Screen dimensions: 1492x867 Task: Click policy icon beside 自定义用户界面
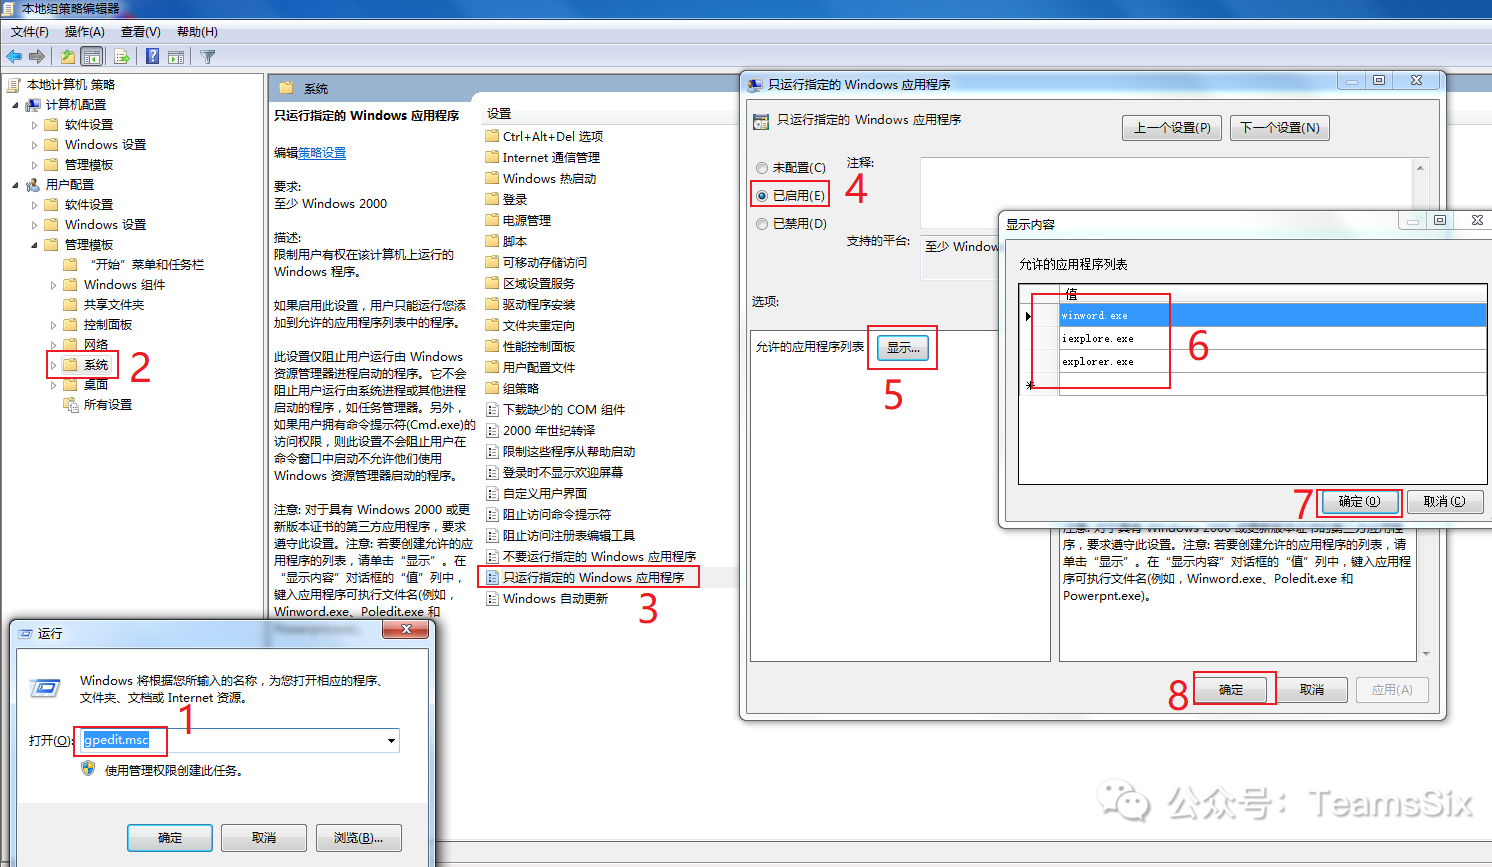point(492,493)
